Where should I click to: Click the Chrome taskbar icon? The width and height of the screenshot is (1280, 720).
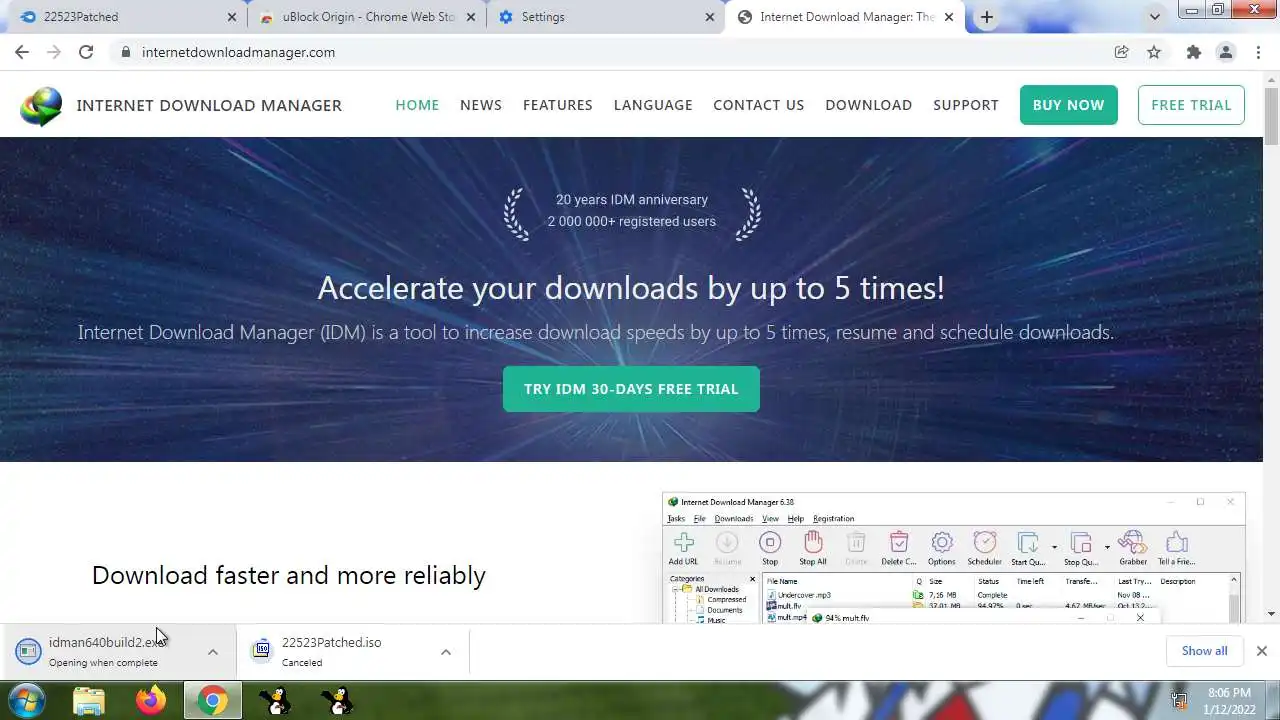tap(212, 701)
